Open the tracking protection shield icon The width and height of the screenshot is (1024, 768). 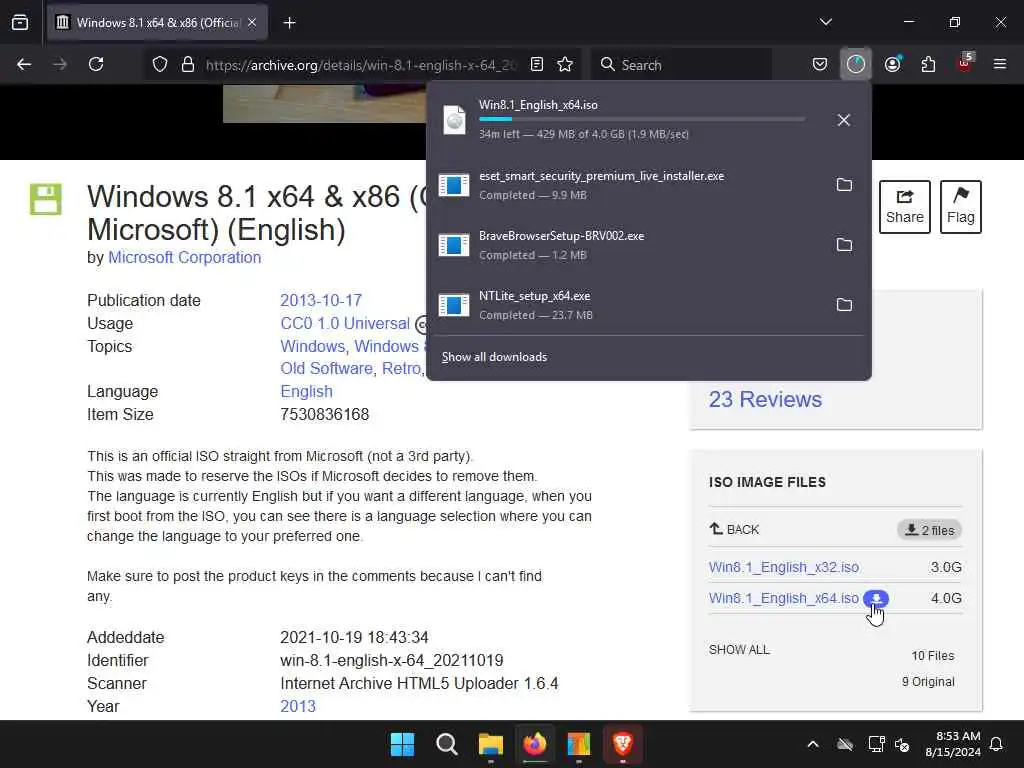[x=160, y=64]
